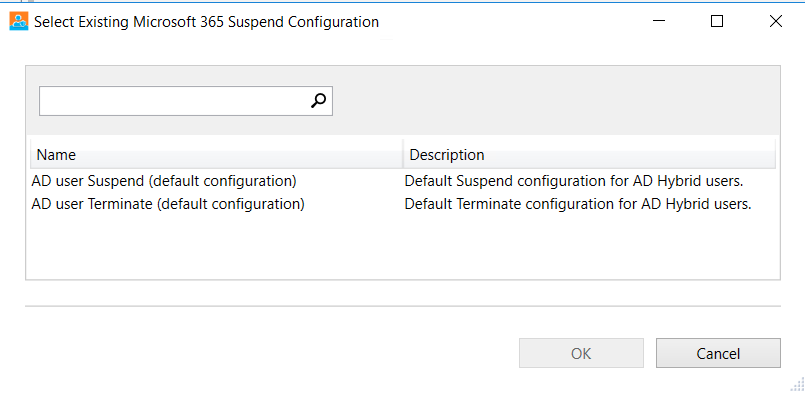Click description 'Default Terminate configuration for AD Hybrid users.'
The height and width of the screenshot is (393, 805).
click(x=578, y=204)
